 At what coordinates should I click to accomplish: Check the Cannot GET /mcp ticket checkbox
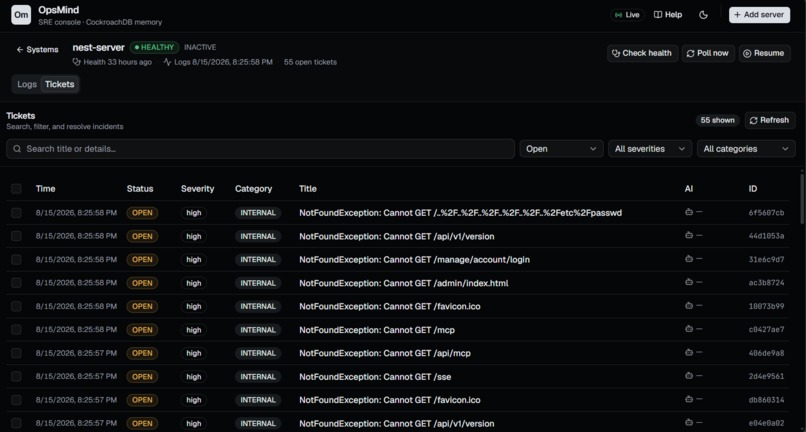pyautogui.click(x=16, y=330)
